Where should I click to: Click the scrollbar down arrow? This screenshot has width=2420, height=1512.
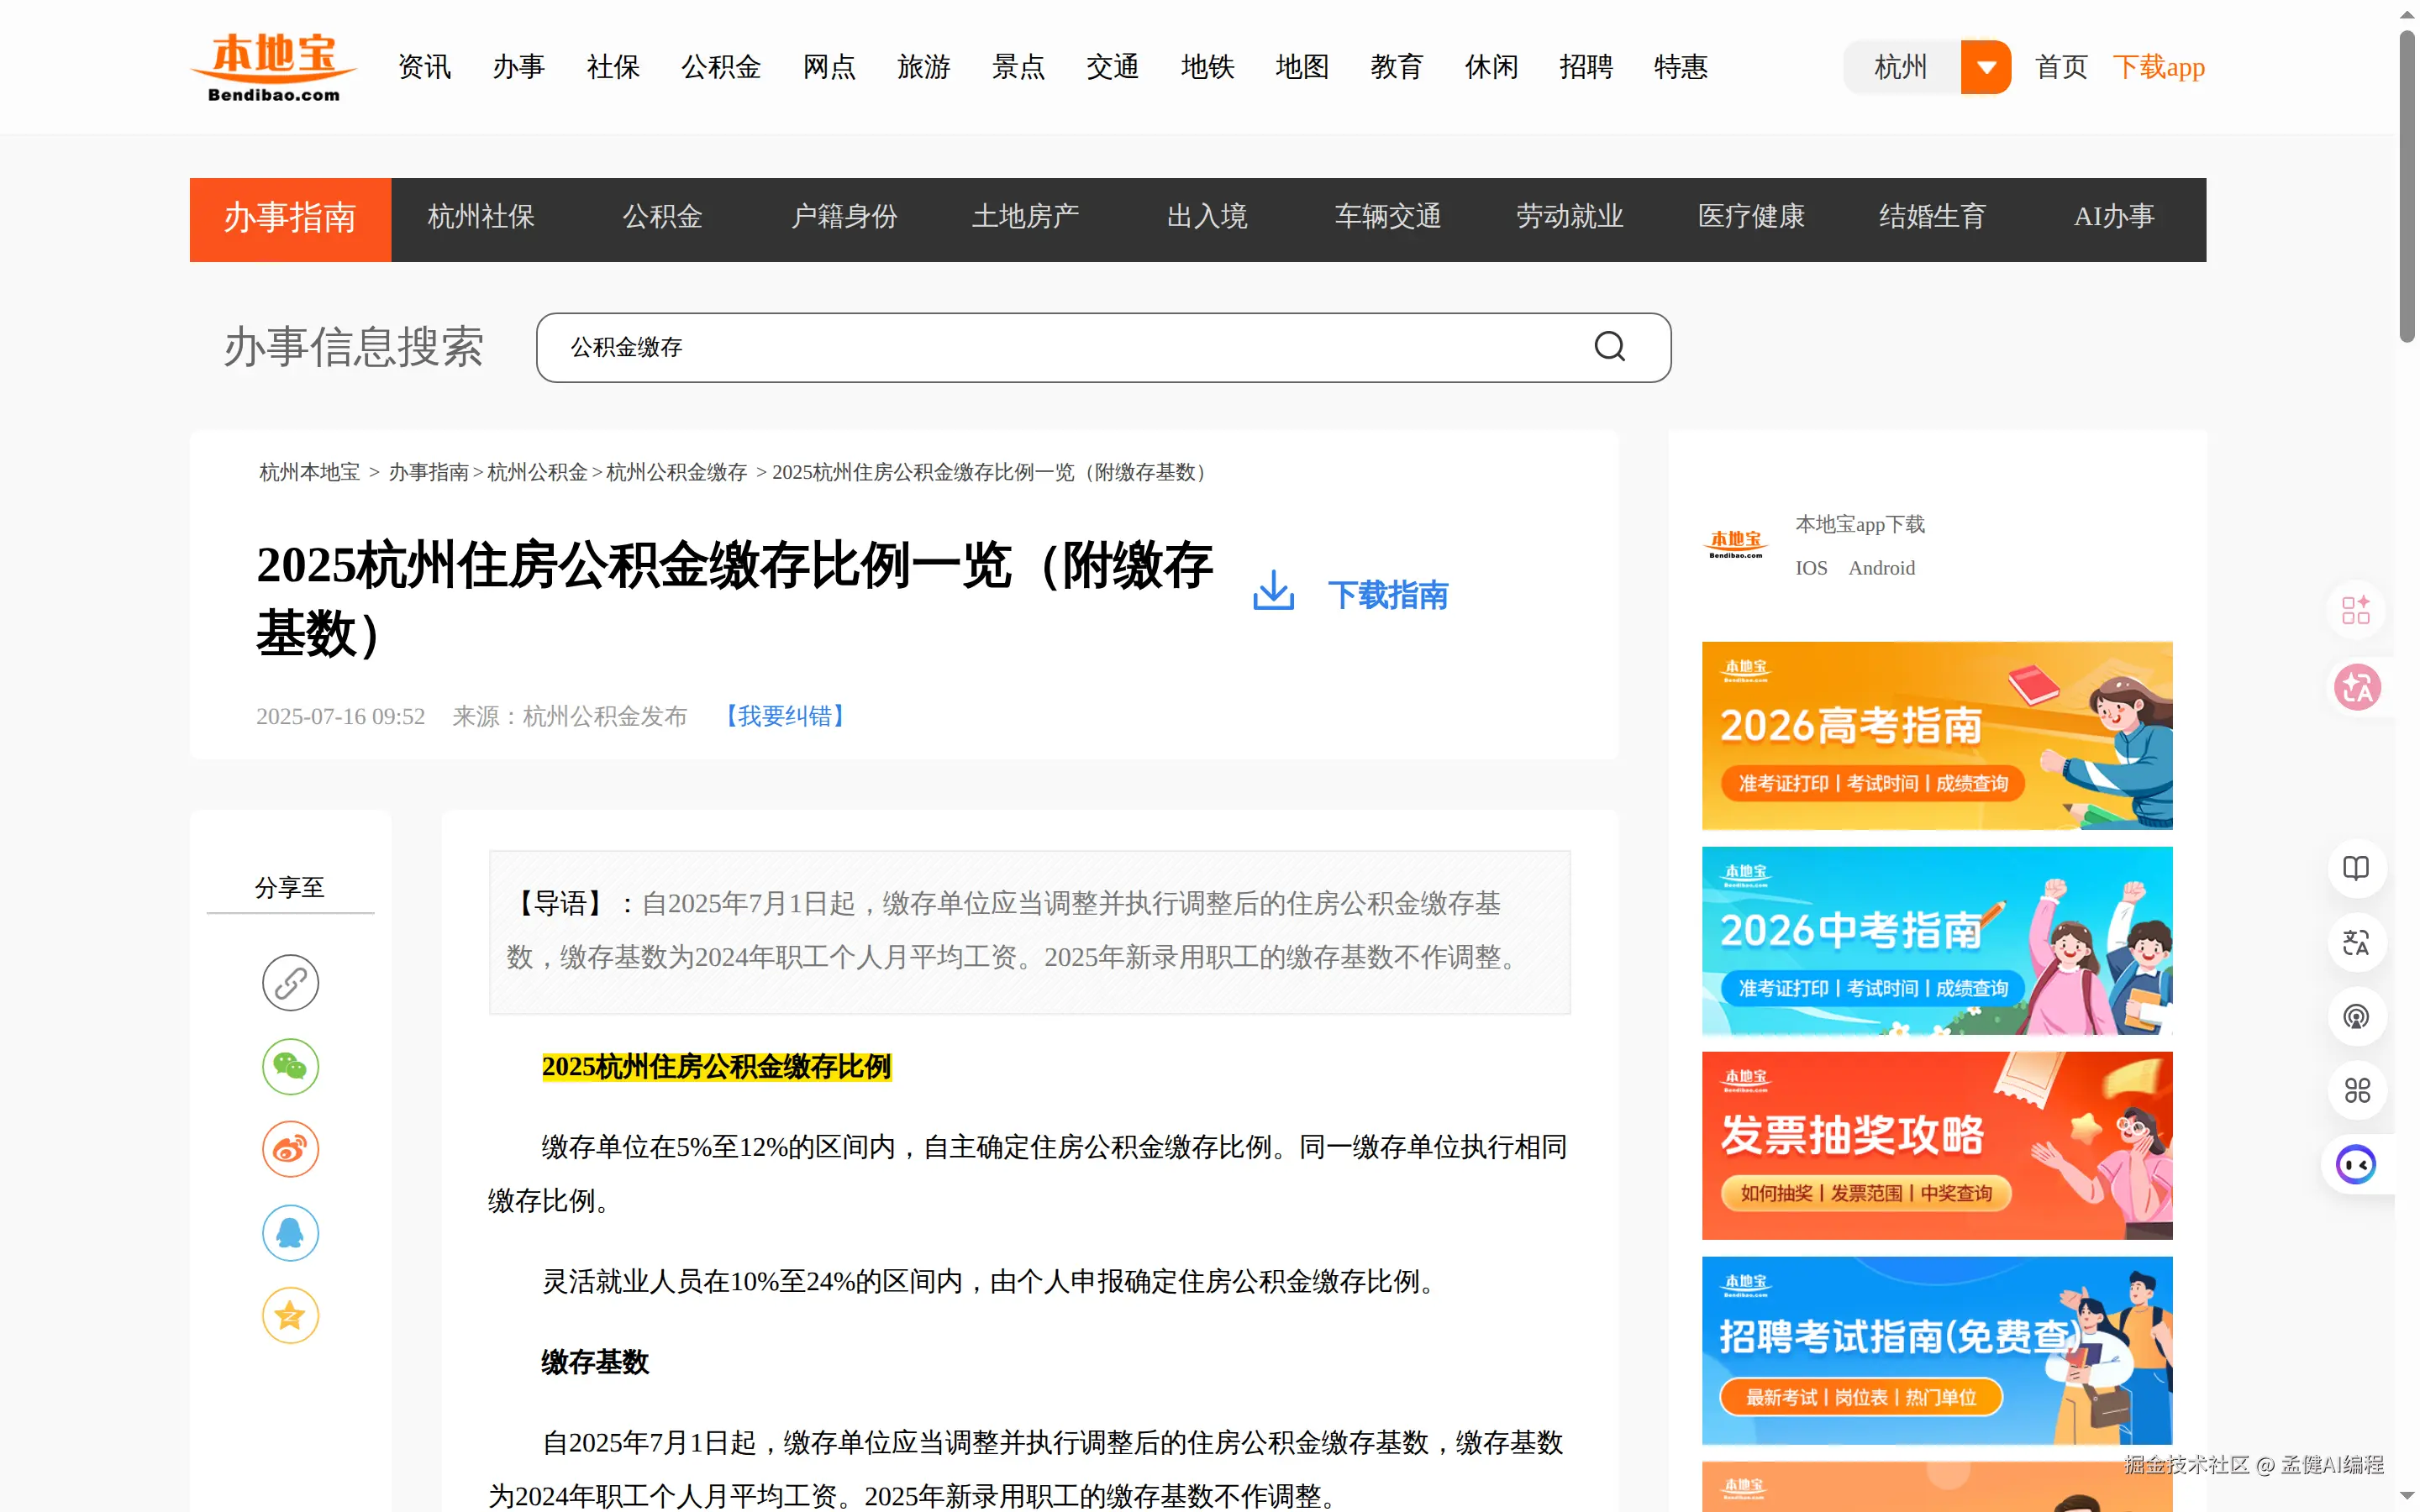tap(2407, 1497)
